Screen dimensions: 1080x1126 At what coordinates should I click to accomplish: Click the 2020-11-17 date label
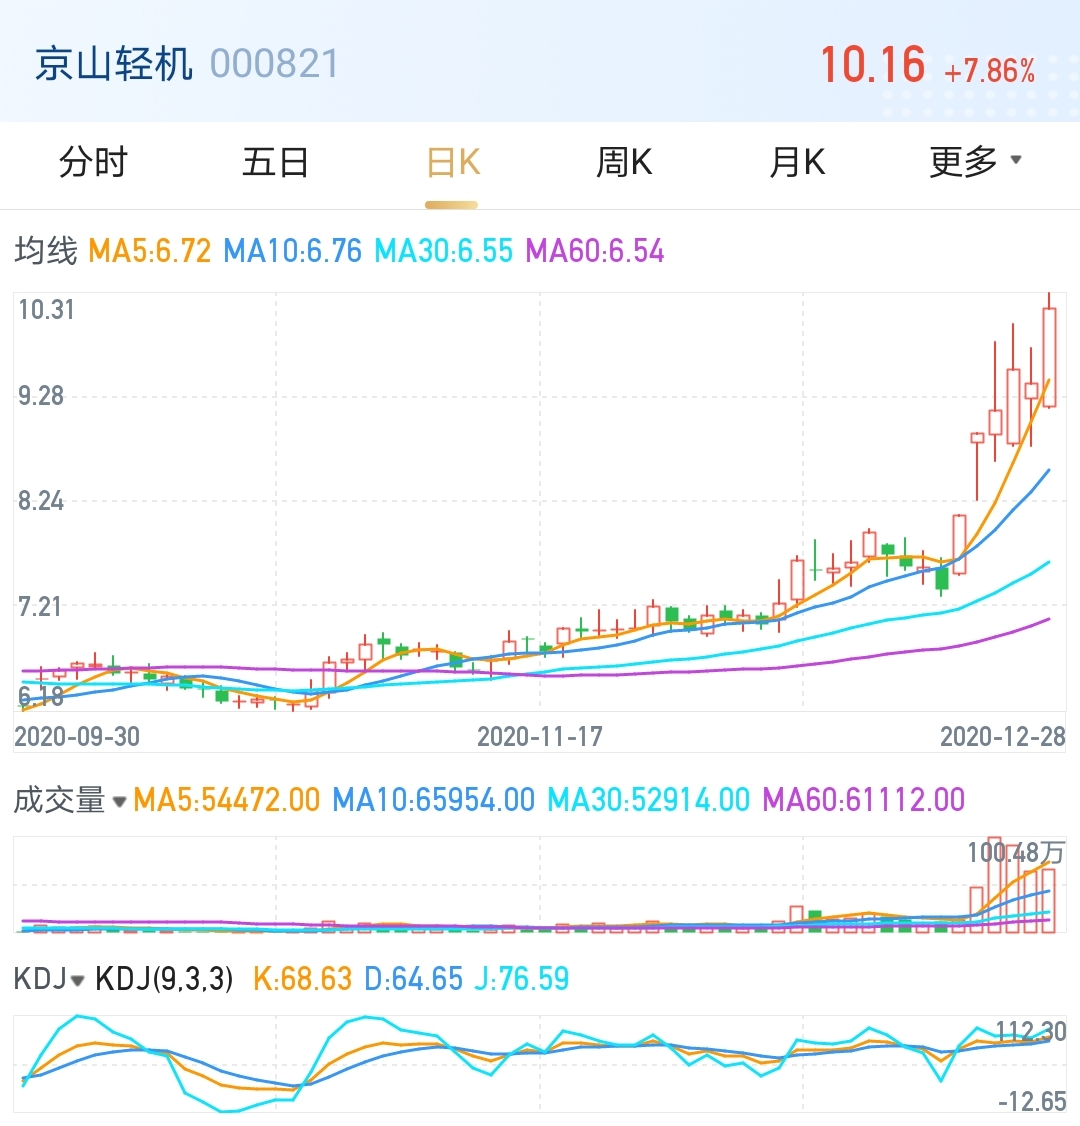click(x=540, y=737)
